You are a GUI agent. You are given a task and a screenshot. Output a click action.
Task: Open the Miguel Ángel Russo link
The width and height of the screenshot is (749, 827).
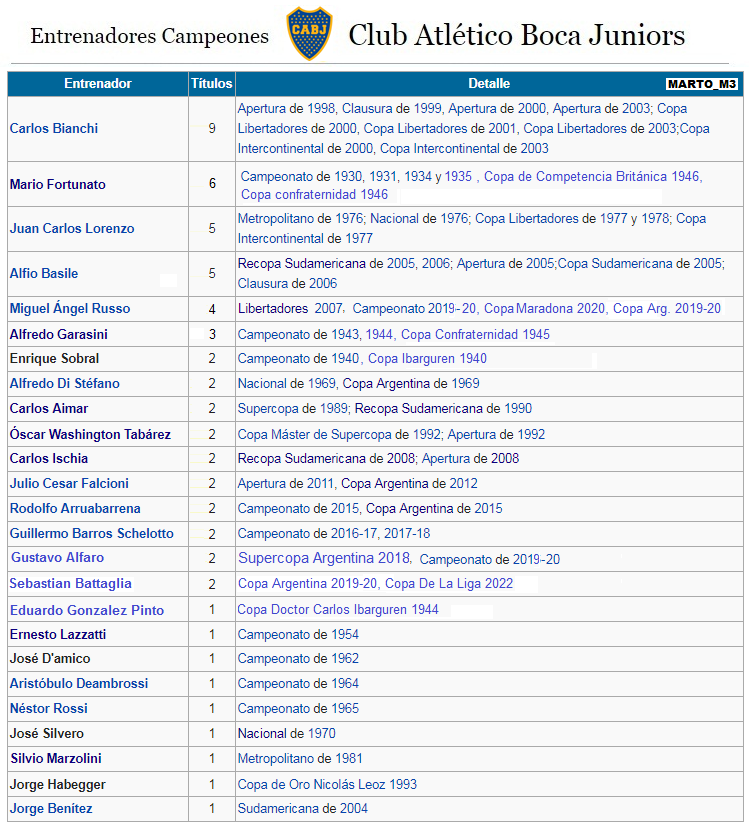70,309
